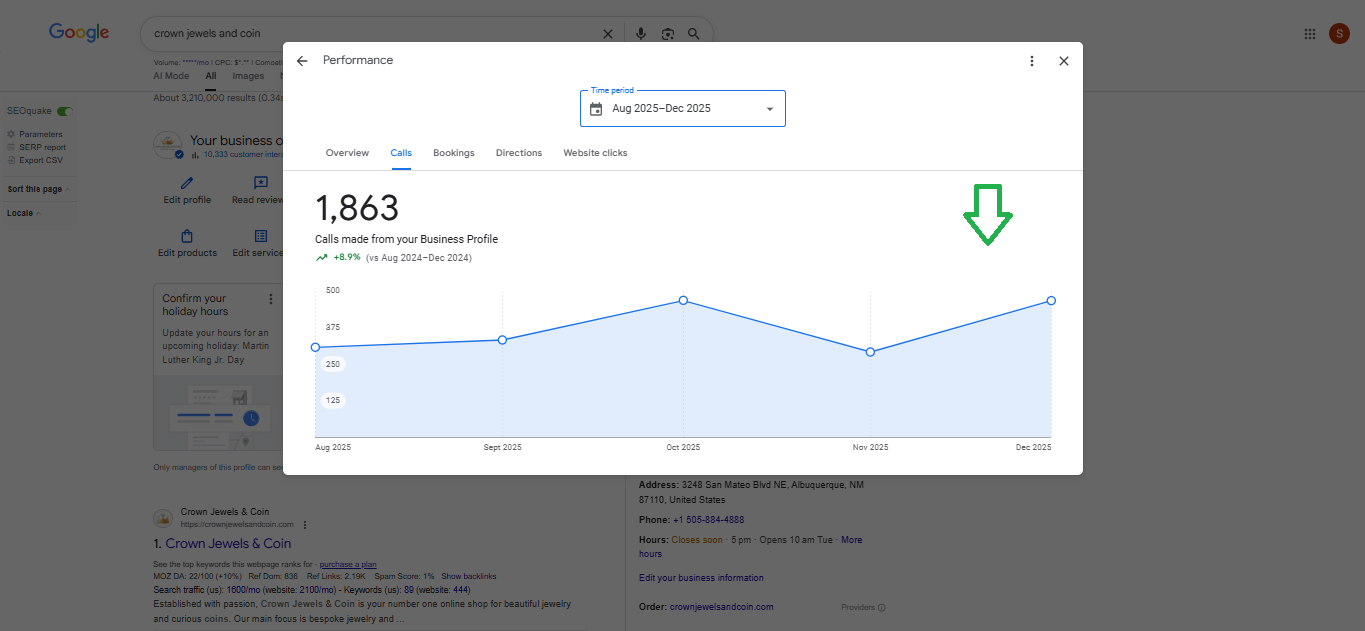
Task: Open the Website clicks tab
Action: [x=595, y=153]
